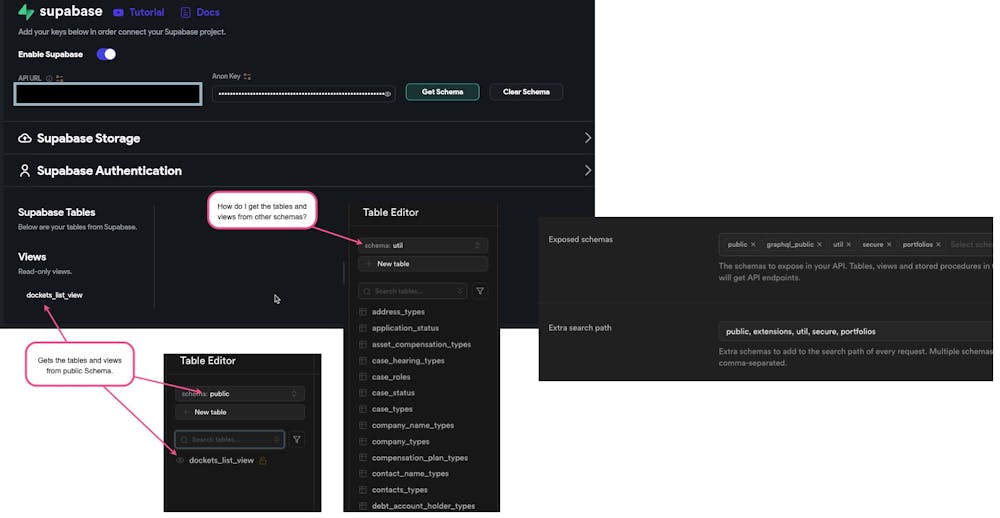Click the eye icon before dockets_list_view in Table Editor
The height and width of the screenshot is (518, 1000).
180,460
